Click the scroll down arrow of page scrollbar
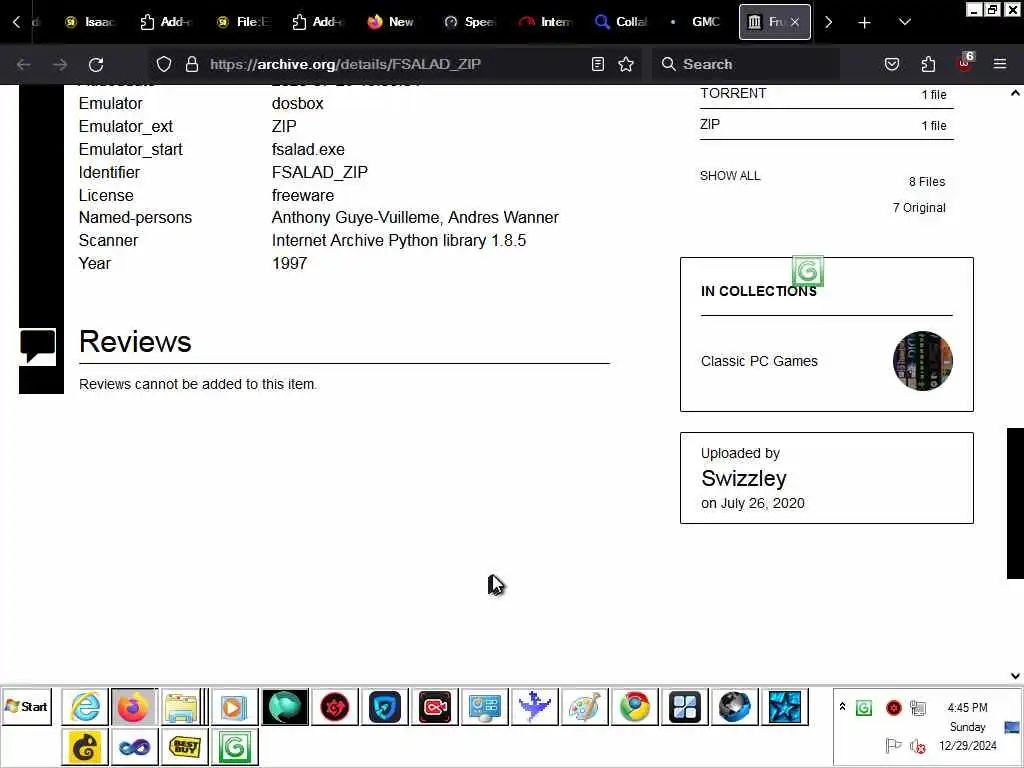1024x768 pixels. click(x=1015, y=676)
